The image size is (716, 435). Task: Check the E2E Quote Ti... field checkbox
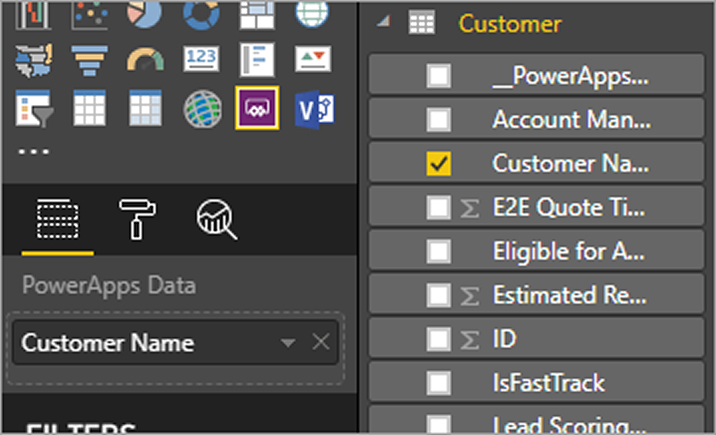click(439, 207)
